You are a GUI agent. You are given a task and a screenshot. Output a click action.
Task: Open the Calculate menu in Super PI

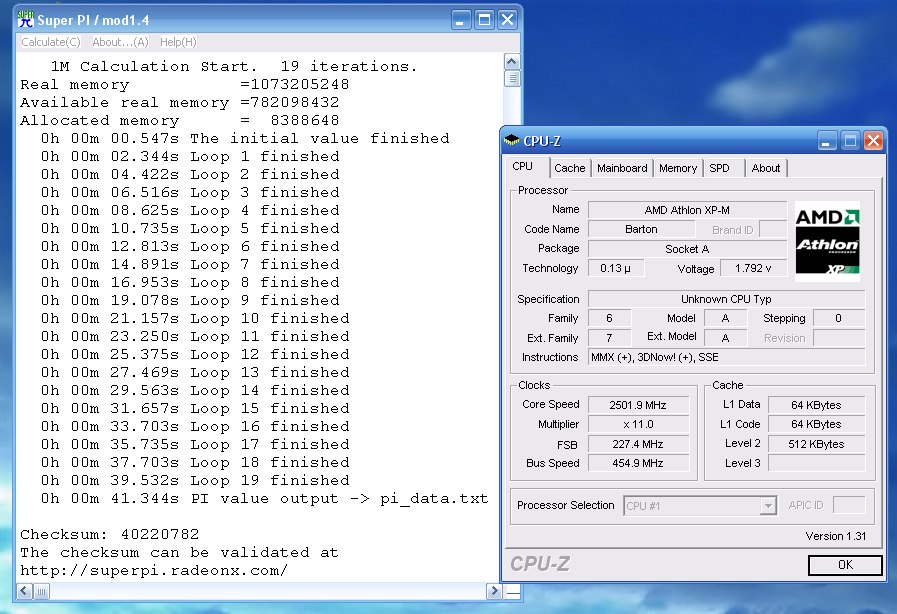coord(50,42)
